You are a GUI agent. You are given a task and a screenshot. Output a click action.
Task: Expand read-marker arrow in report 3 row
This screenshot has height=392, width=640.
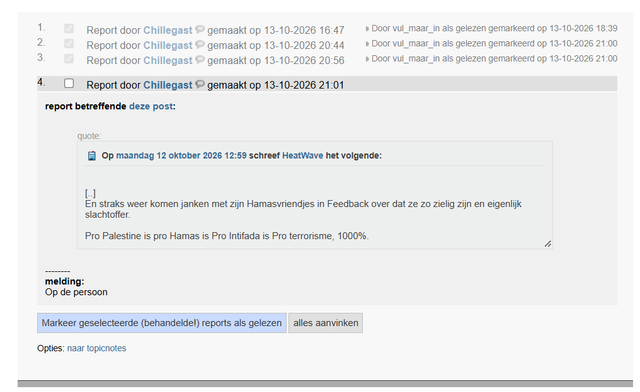tap(367, 59)
